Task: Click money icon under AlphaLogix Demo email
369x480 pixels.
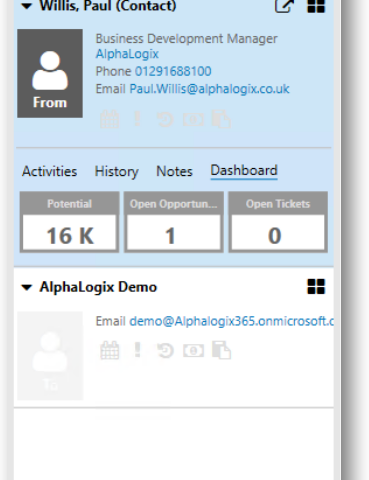Action: click(193, 351)
